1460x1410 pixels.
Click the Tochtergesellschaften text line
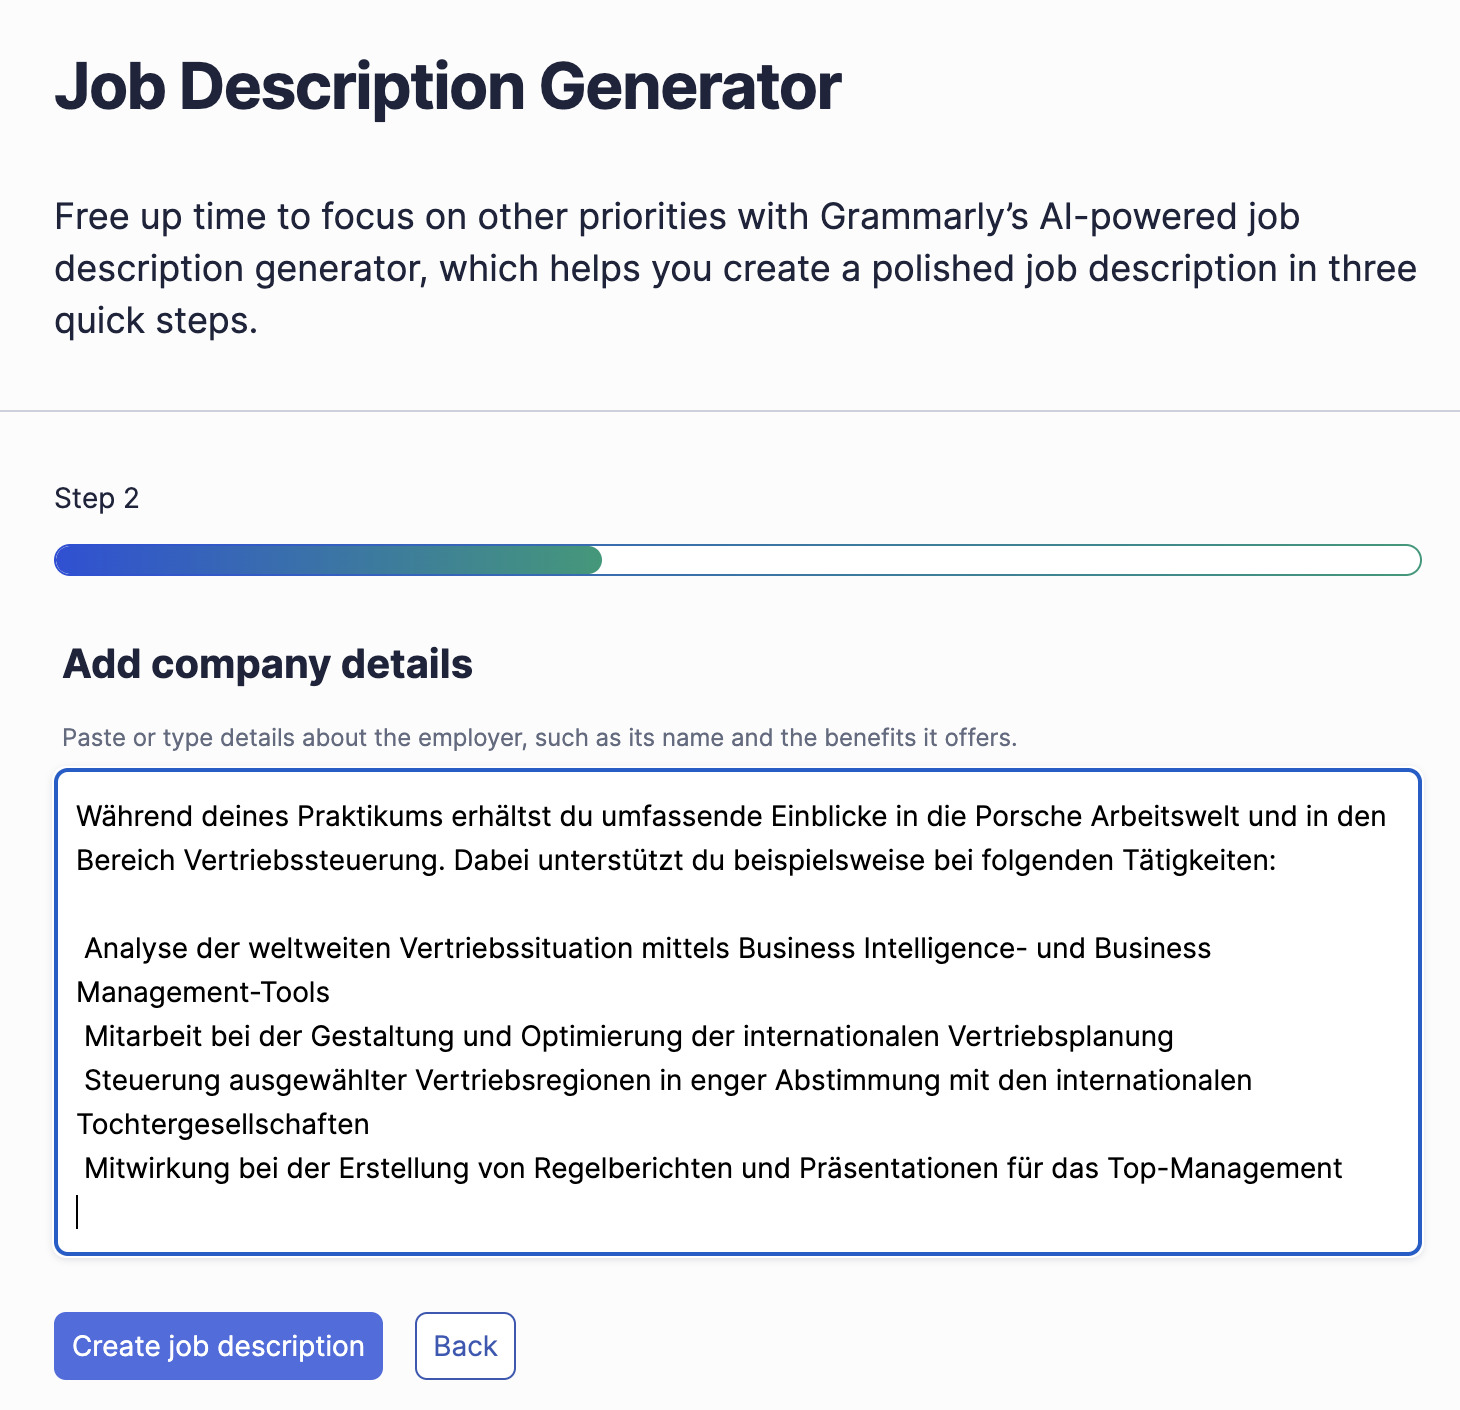tap(223, 1124)
